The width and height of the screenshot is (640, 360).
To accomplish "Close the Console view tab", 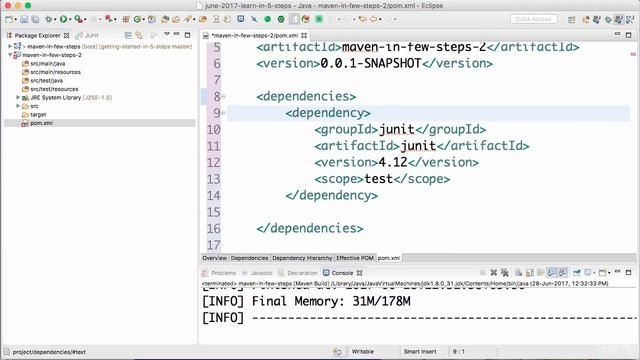I will (x=360, y=273).
